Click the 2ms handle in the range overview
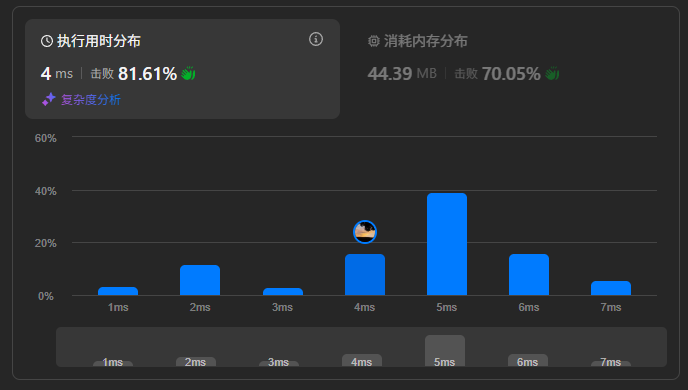 tap(196, 361)
